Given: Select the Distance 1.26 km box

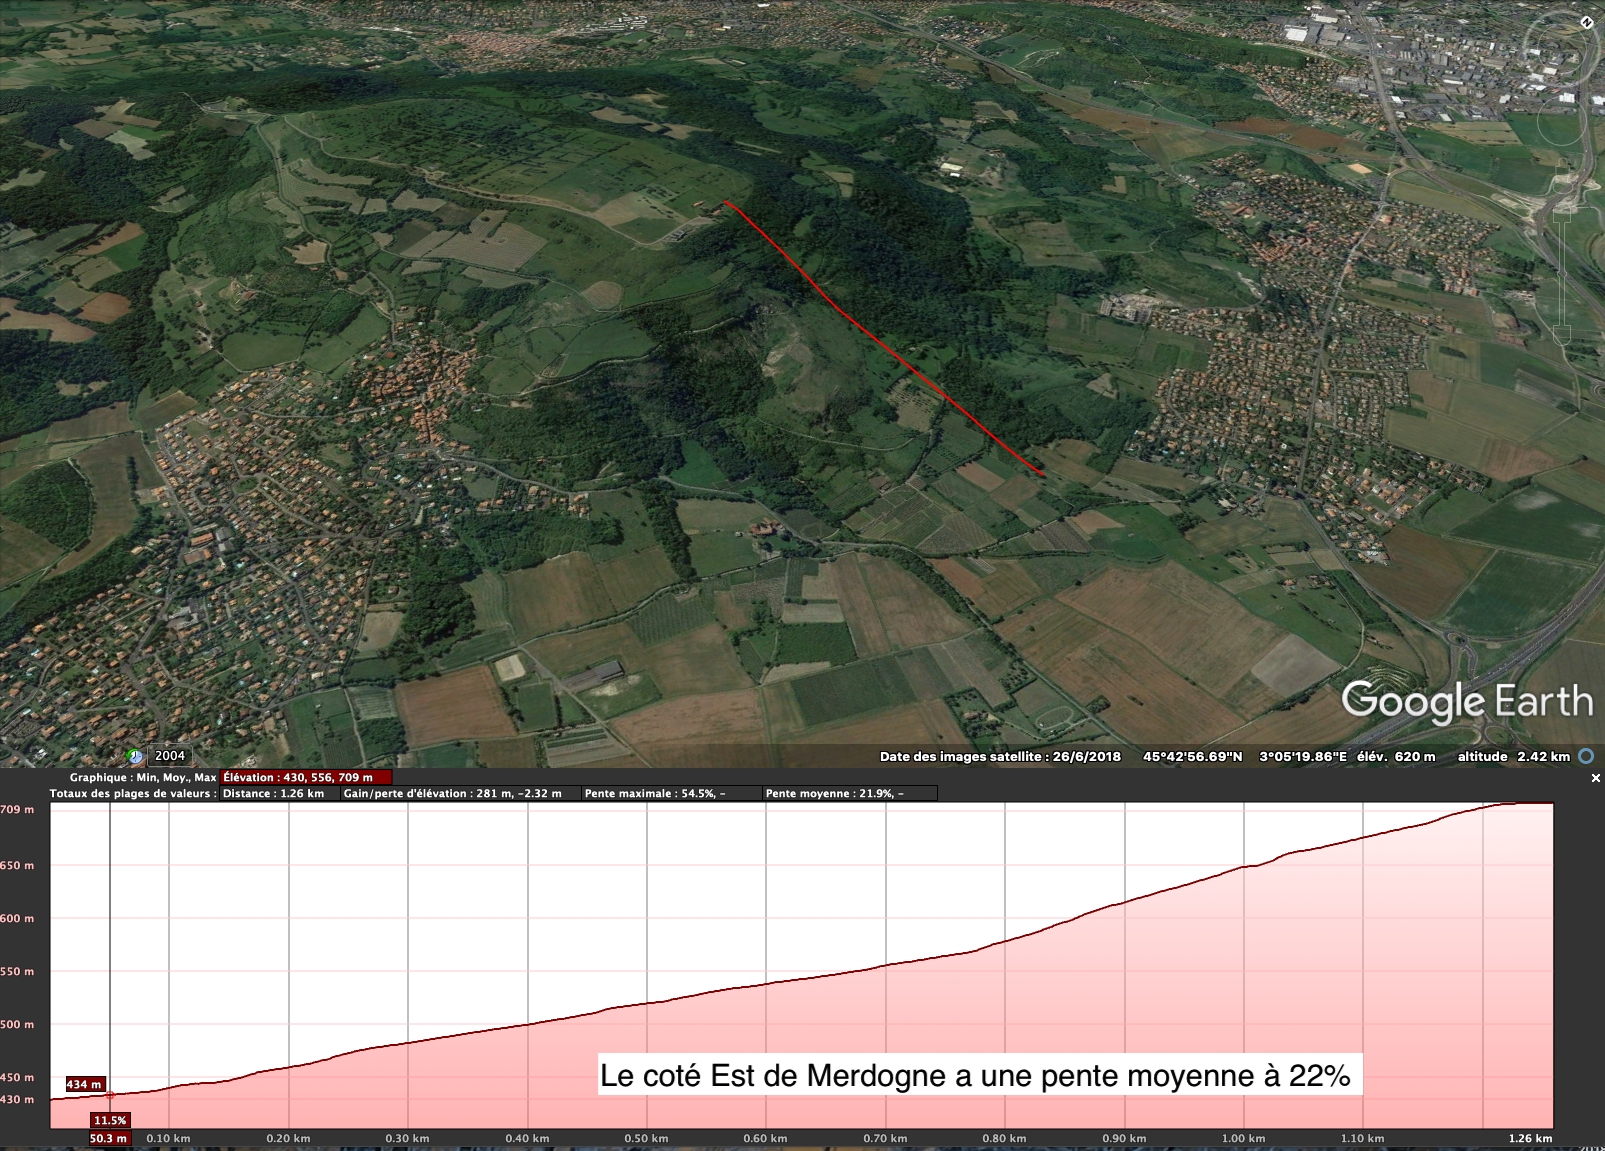Looking at the screenshot, I should pos(276,793).
